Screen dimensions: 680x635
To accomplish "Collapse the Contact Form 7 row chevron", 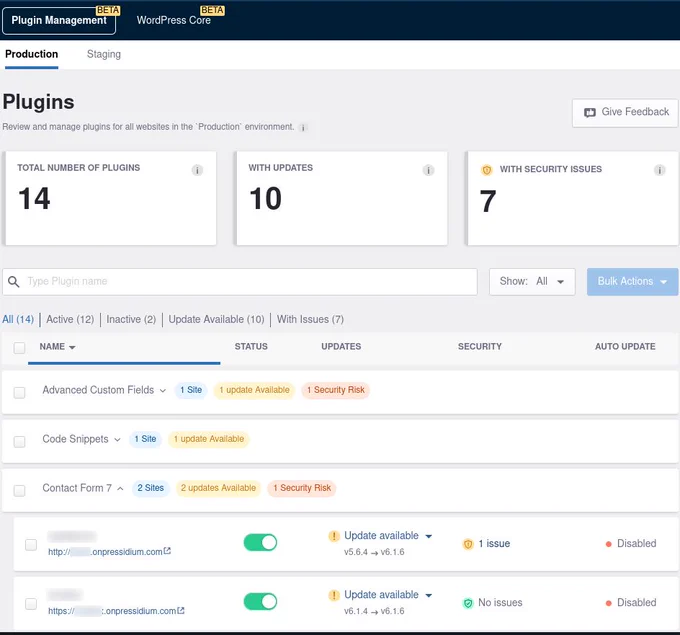I will pyautogui.click(x=120, y=489).
